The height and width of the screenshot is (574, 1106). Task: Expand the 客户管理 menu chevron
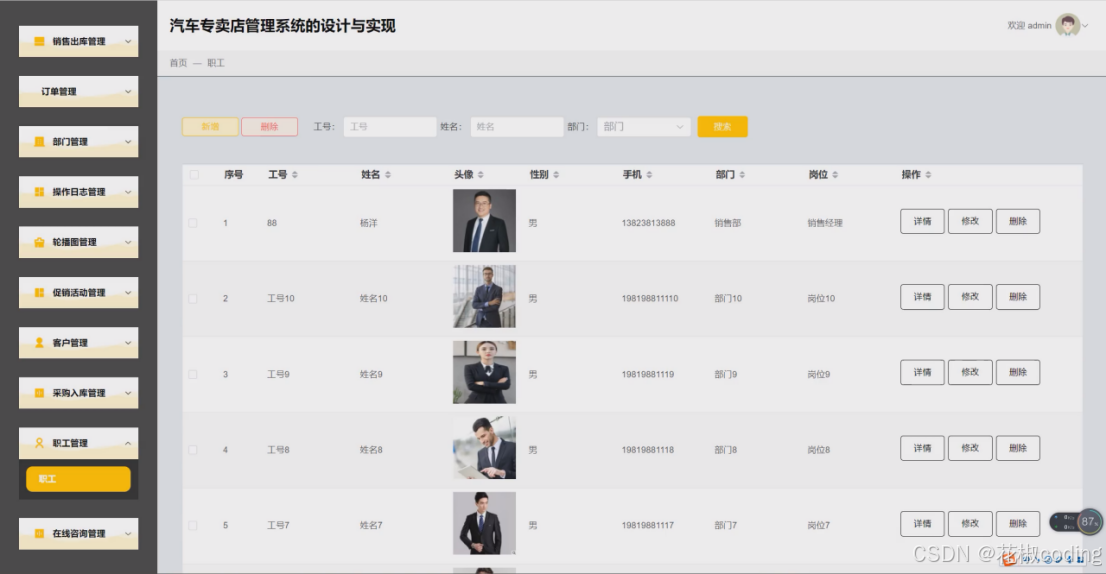128,343
